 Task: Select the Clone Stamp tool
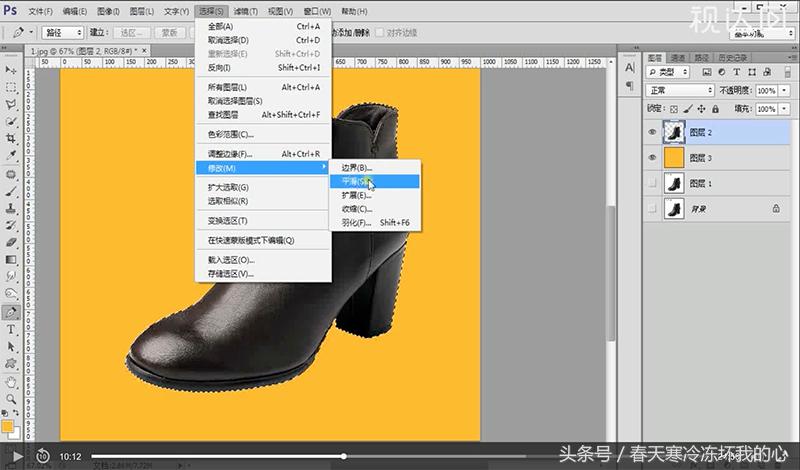click(x=11, y=209)
